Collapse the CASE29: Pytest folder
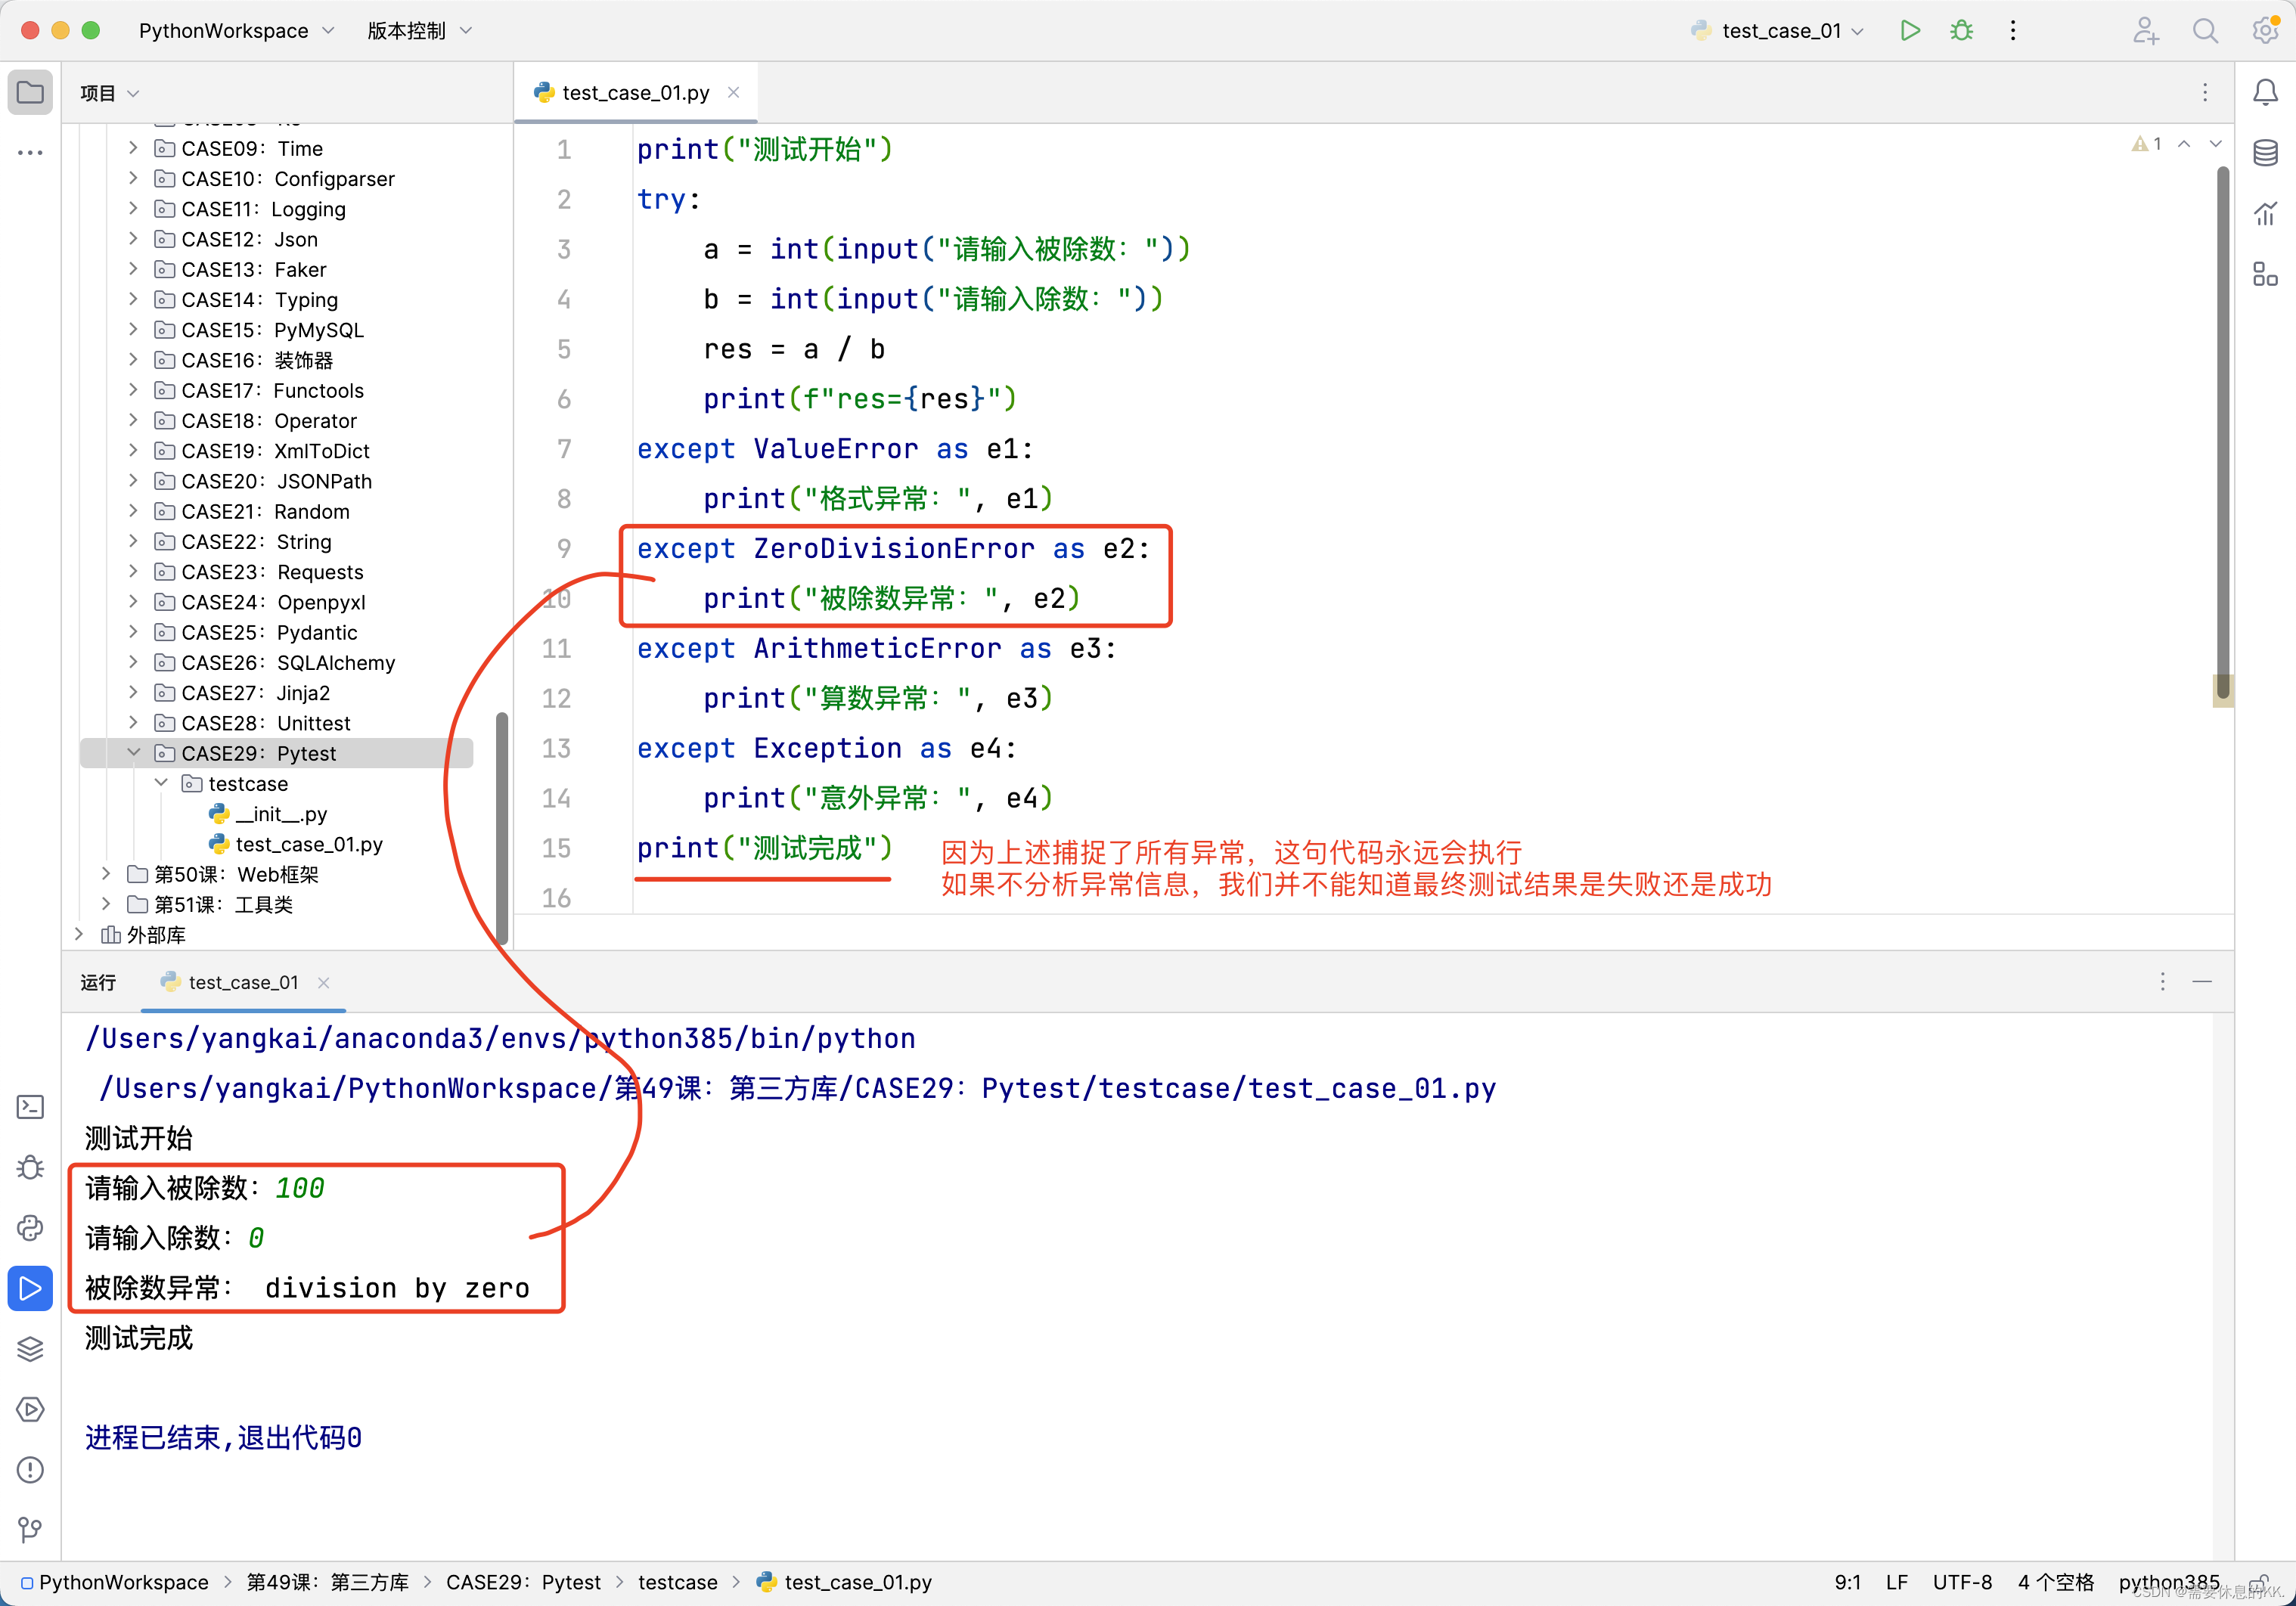 tap(133, 753)
